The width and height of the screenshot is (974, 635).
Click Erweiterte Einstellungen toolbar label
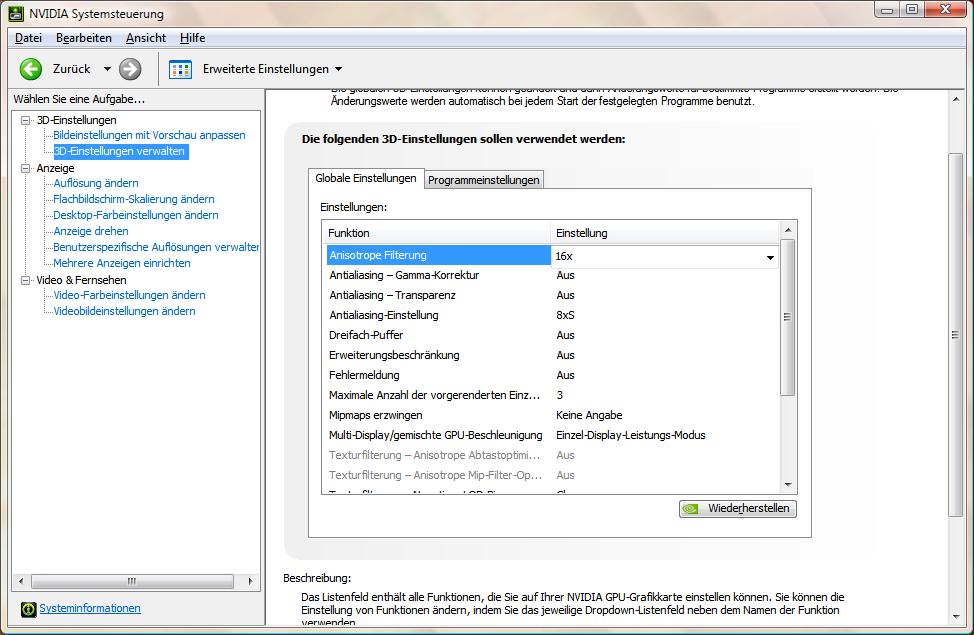[x=266, y=69]
